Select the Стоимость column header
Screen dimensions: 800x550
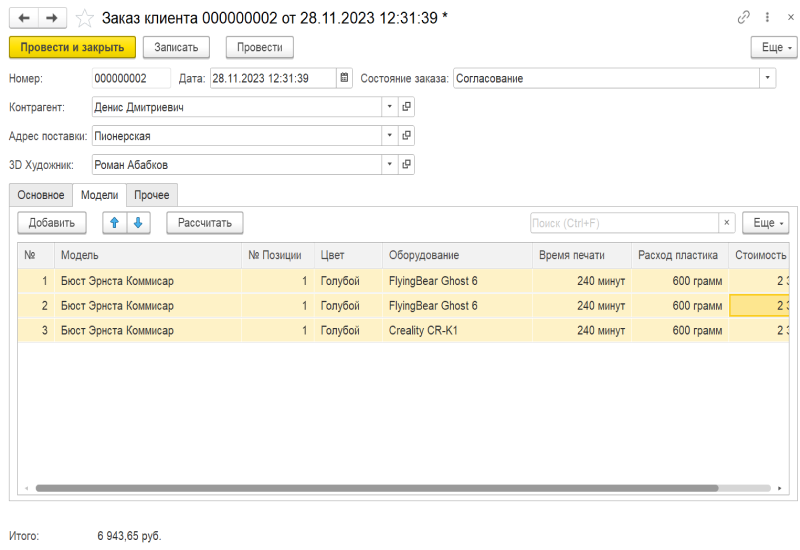pos(759,255)
